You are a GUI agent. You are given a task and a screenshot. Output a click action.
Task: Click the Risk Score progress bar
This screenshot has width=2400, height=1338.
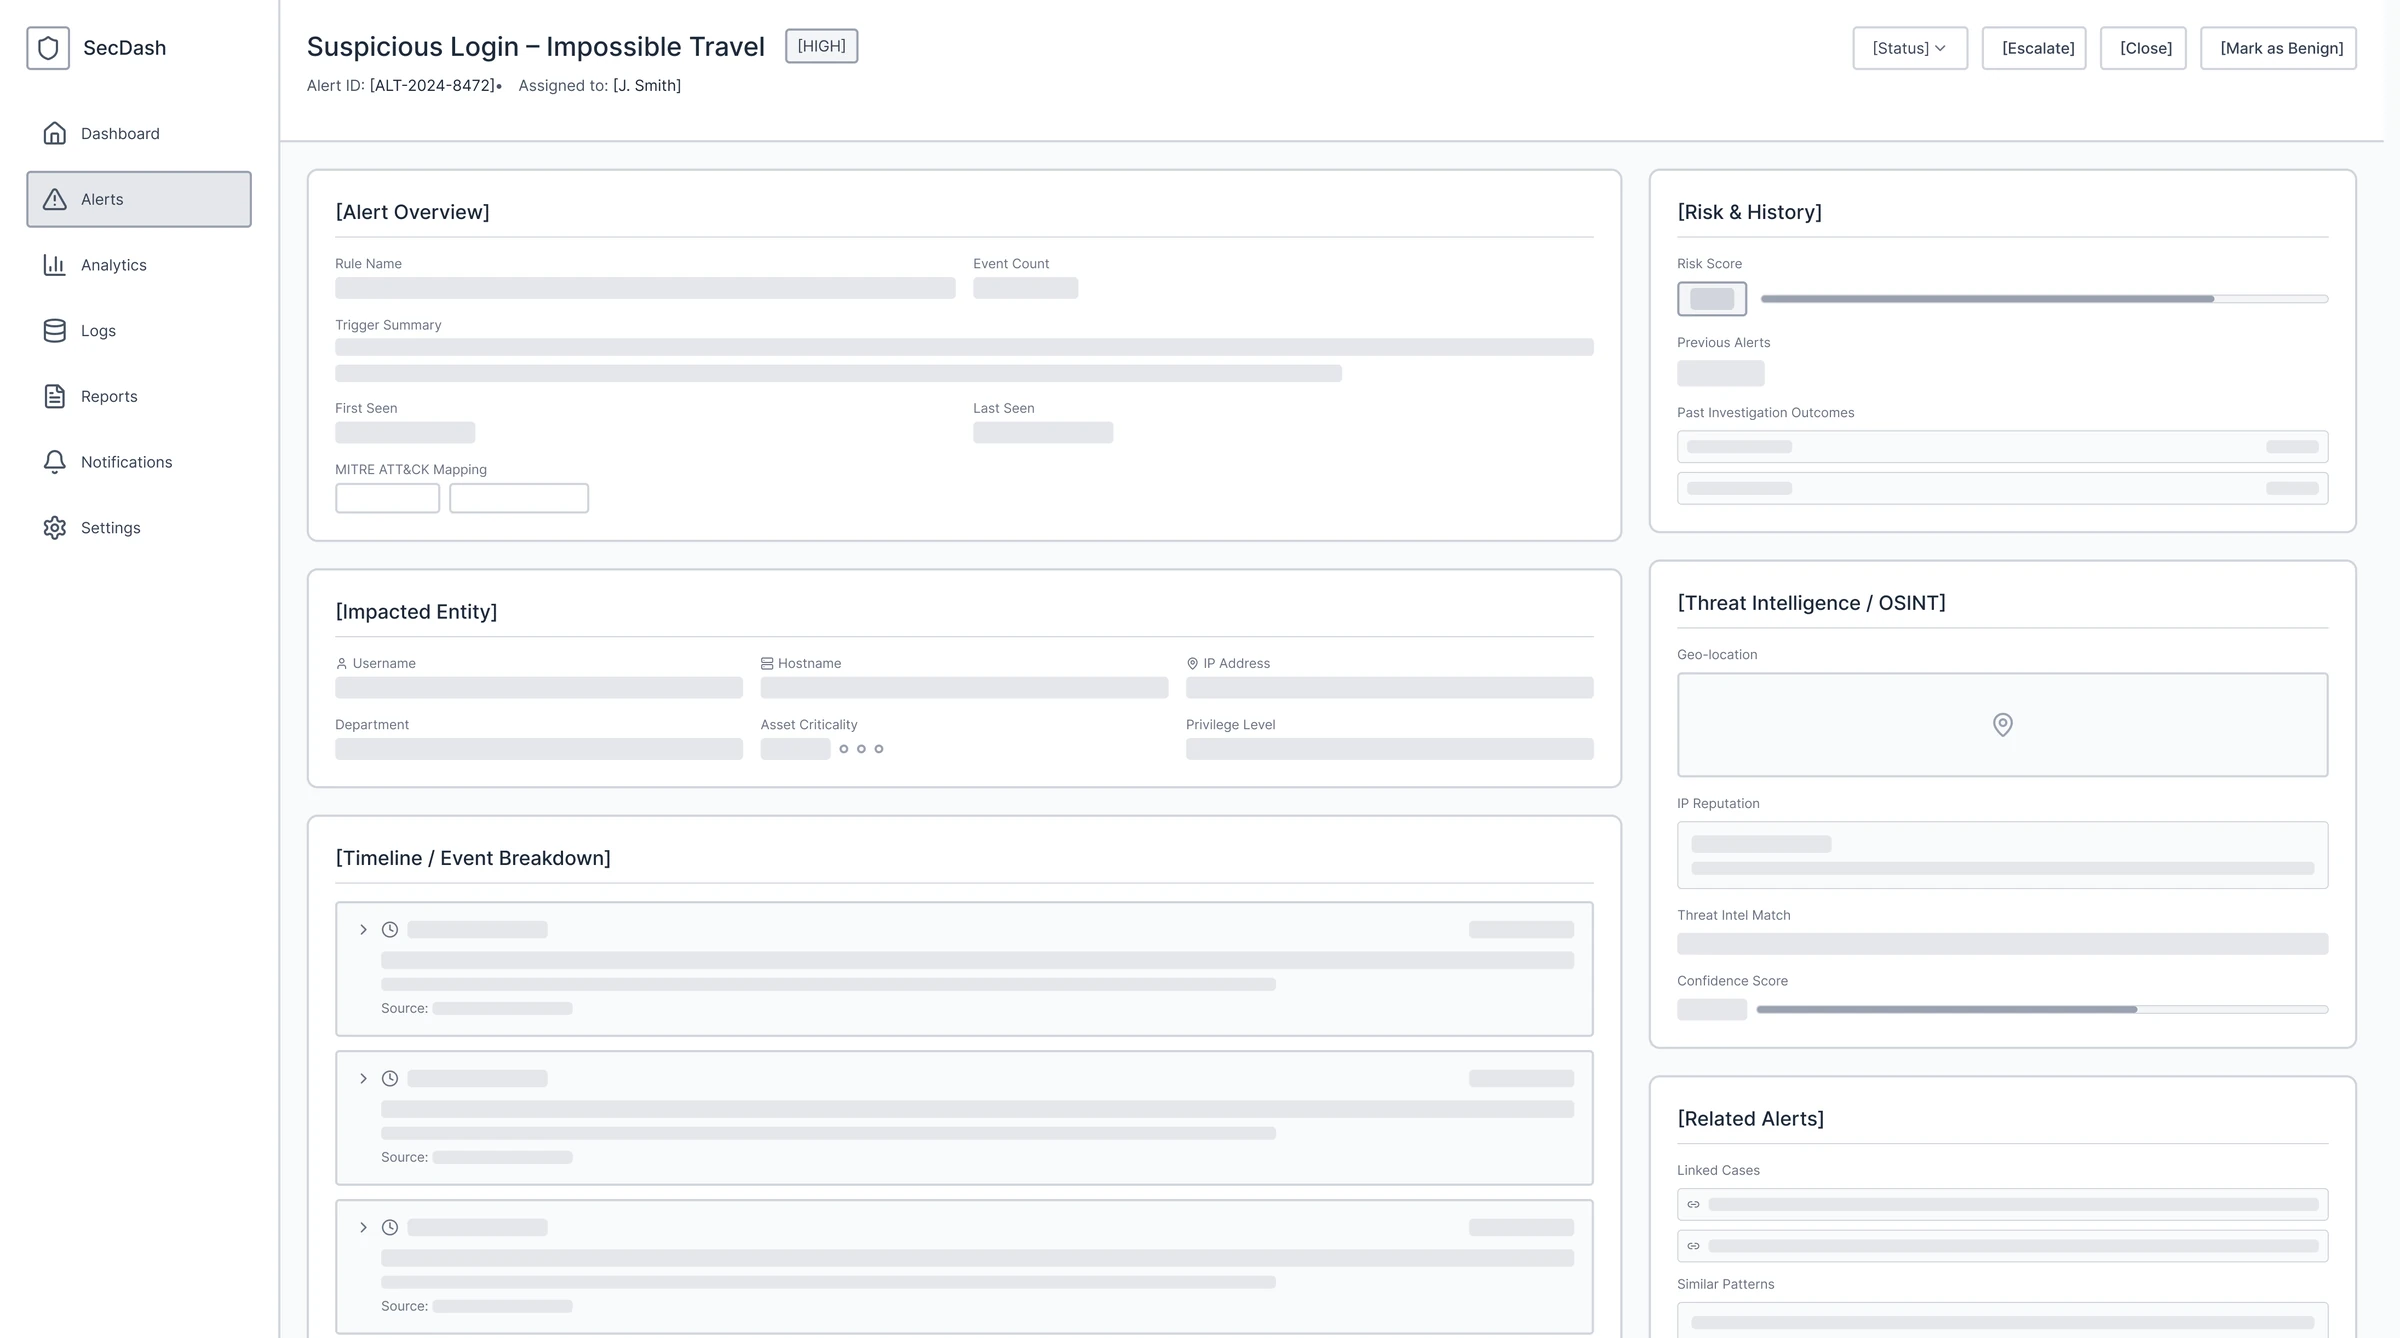point(2044,299)
